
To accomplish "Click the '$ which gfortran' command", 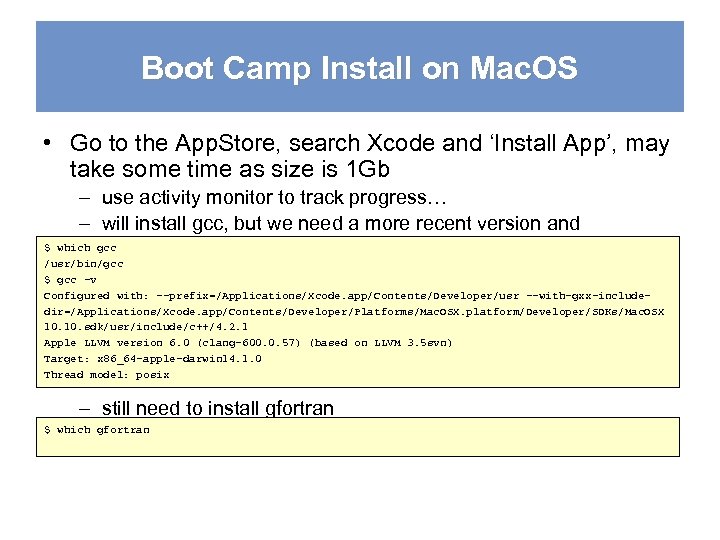I will (x=96, y=429).
